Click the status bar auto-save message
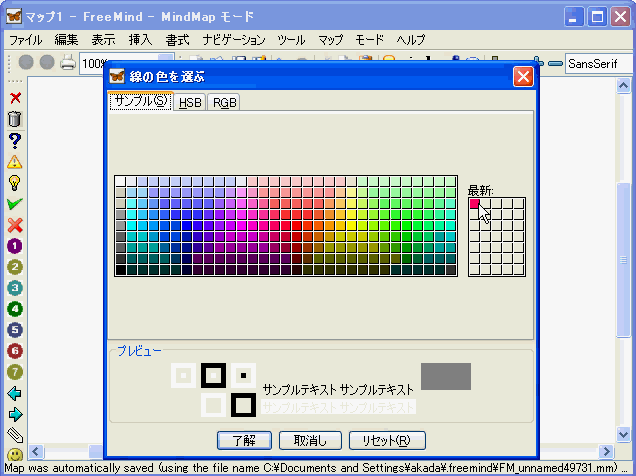Screen dimensions: 636x476 pos(315,468)
